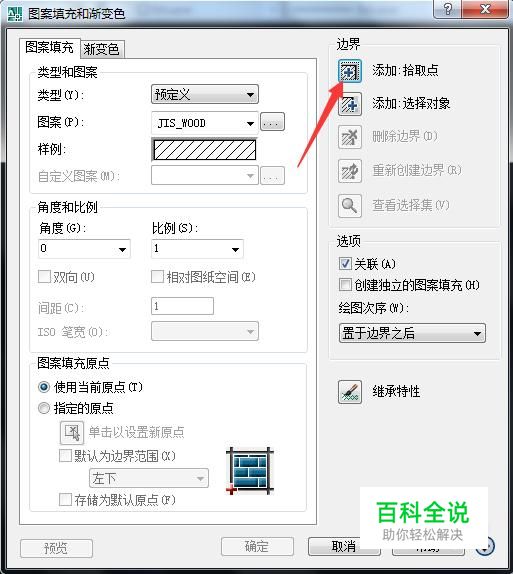Open the Type (类型) dropdown showing 预定义
Viewport: 513px width, 574px height.
(x=205, y=94)
